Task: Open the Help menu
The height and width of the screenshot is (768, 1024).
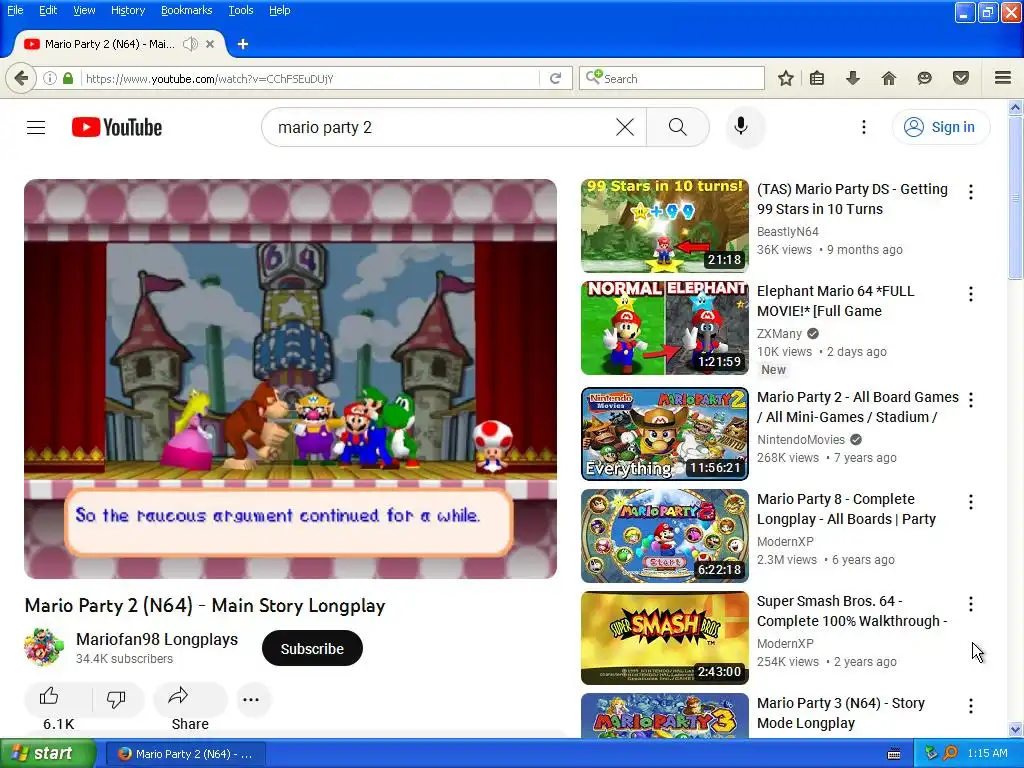Action: coord(280,10)
